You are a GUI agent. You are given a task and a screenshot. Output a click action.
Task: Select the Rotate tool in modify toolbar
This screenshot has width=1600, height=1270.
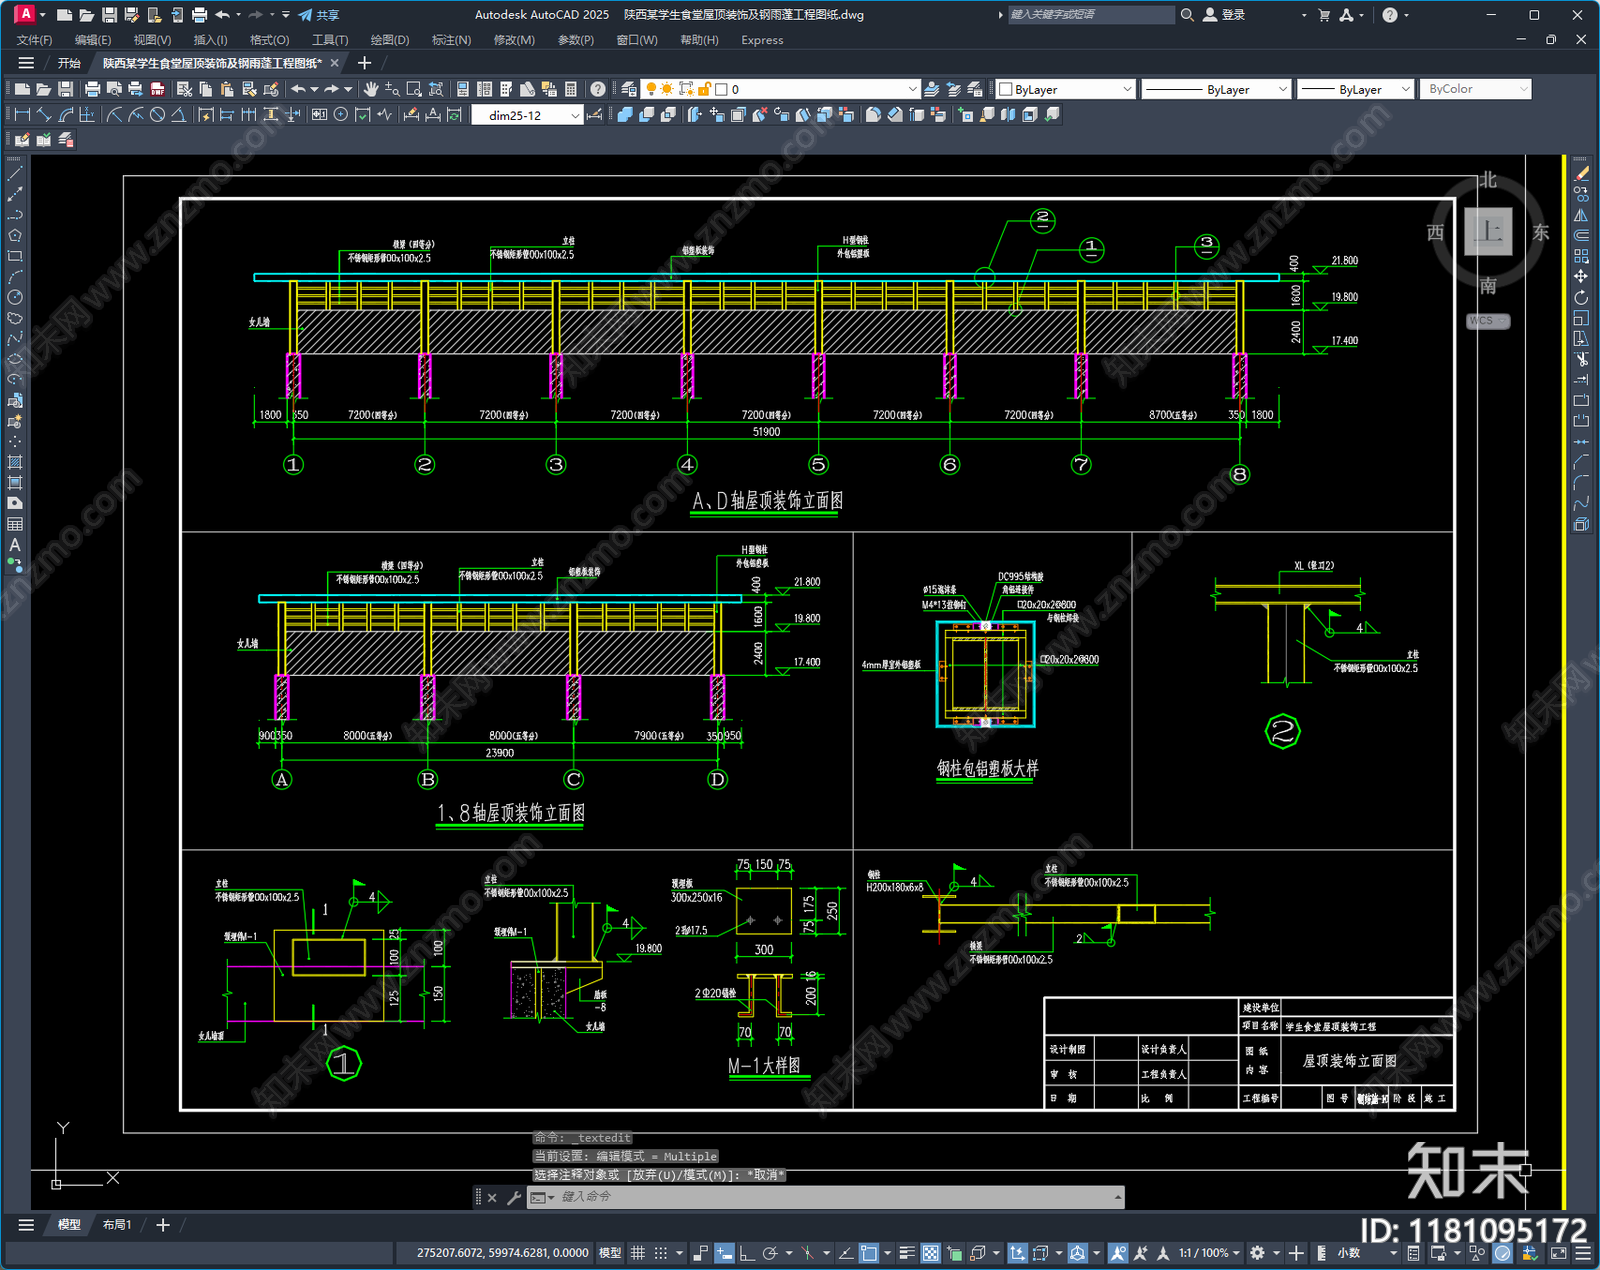coord(1581,297)
